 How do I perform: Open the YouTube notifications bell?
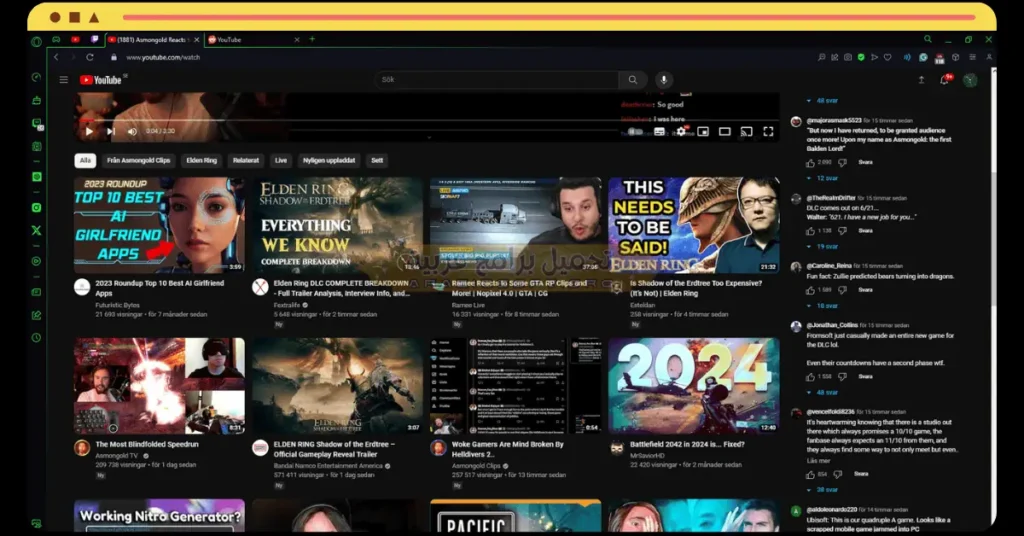coord(944,80)
